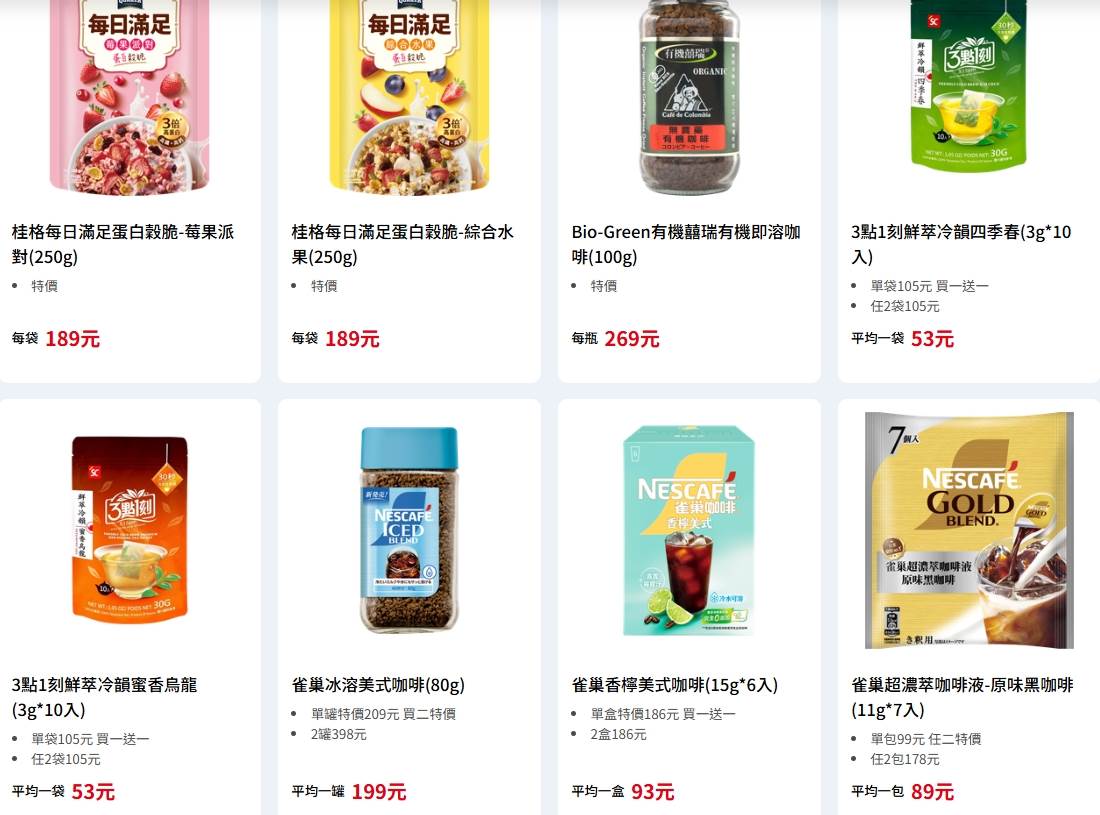This screenshot has width=1100, height=815.
Task: Open the Nescafe 香檸美式 box image
Action: pos(689,530)
